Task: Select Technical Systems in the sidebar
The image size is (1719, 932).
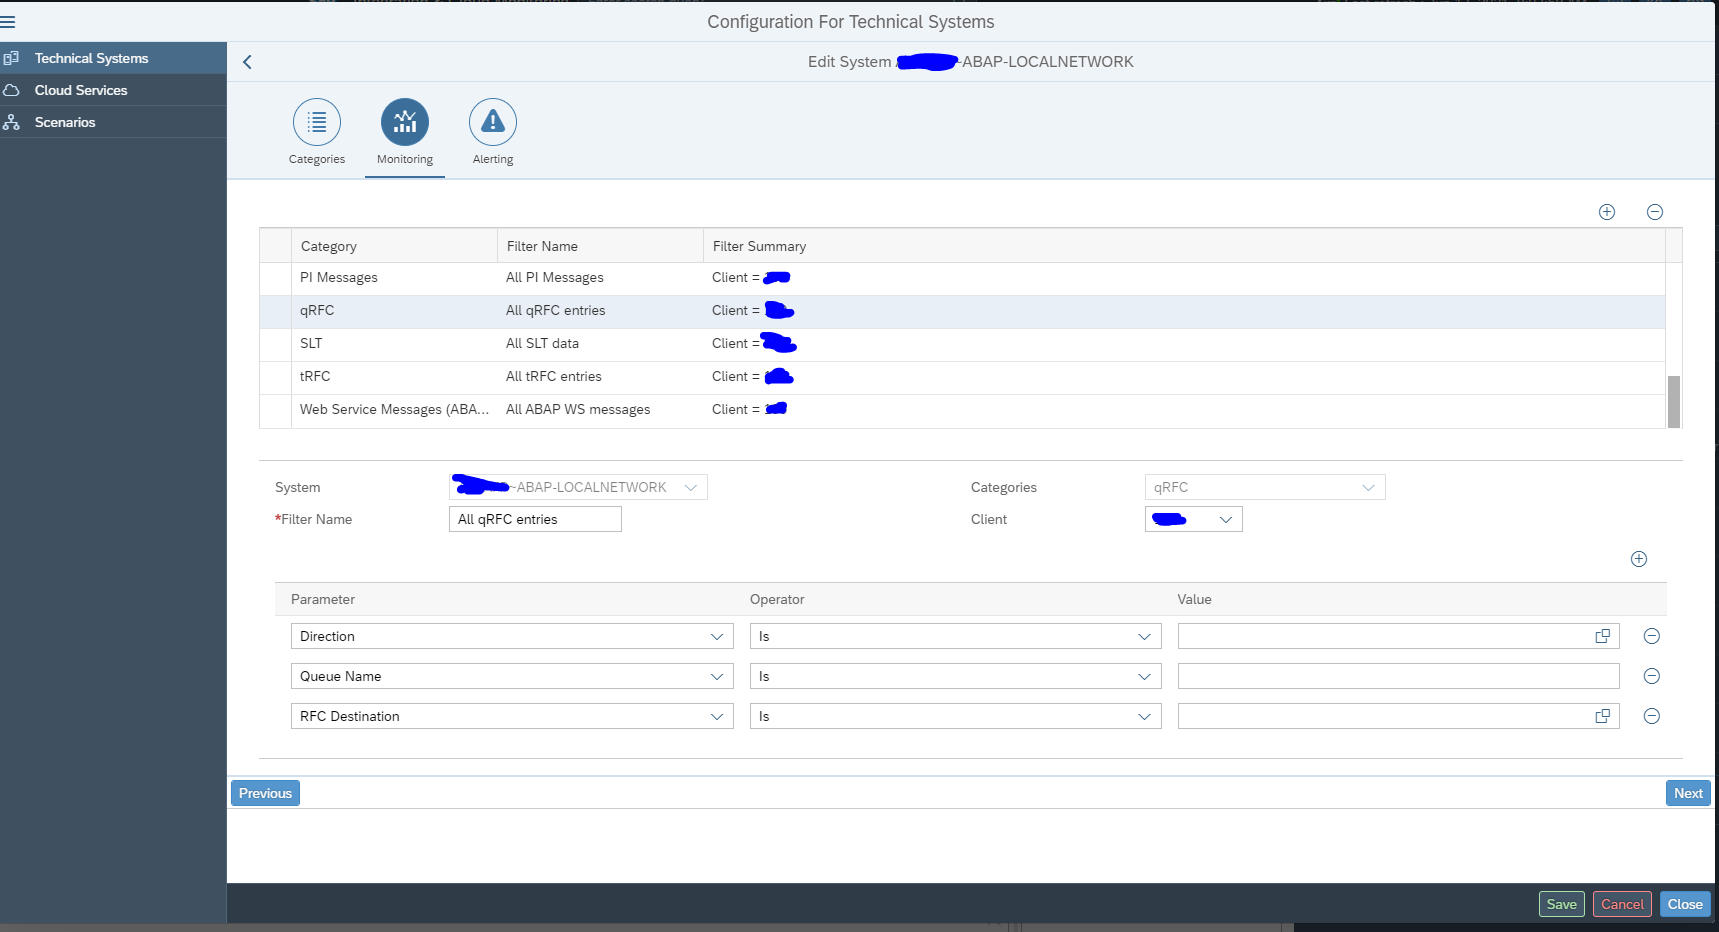Action: (x=113, y=58)
